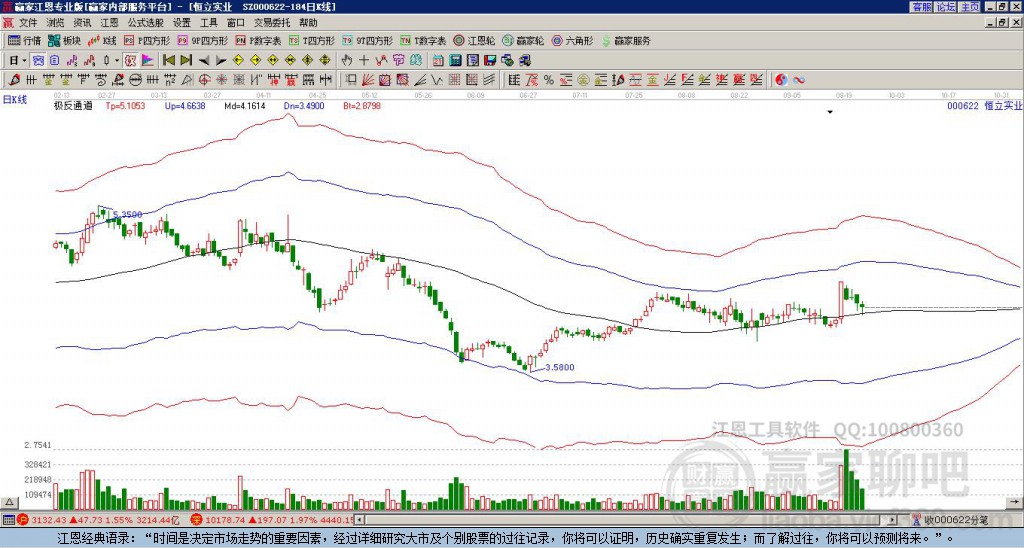Click the up-triangle button left of volume pane
Screen dimensions: 1024x548
tap(9, 502)
